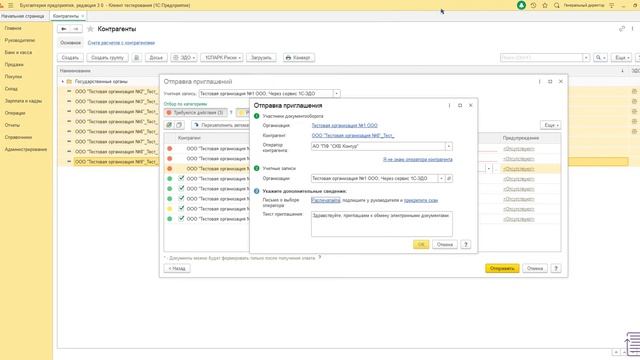Open Зарплата и кадры section
Screen dimensions: 640x360
pos(23,101)
